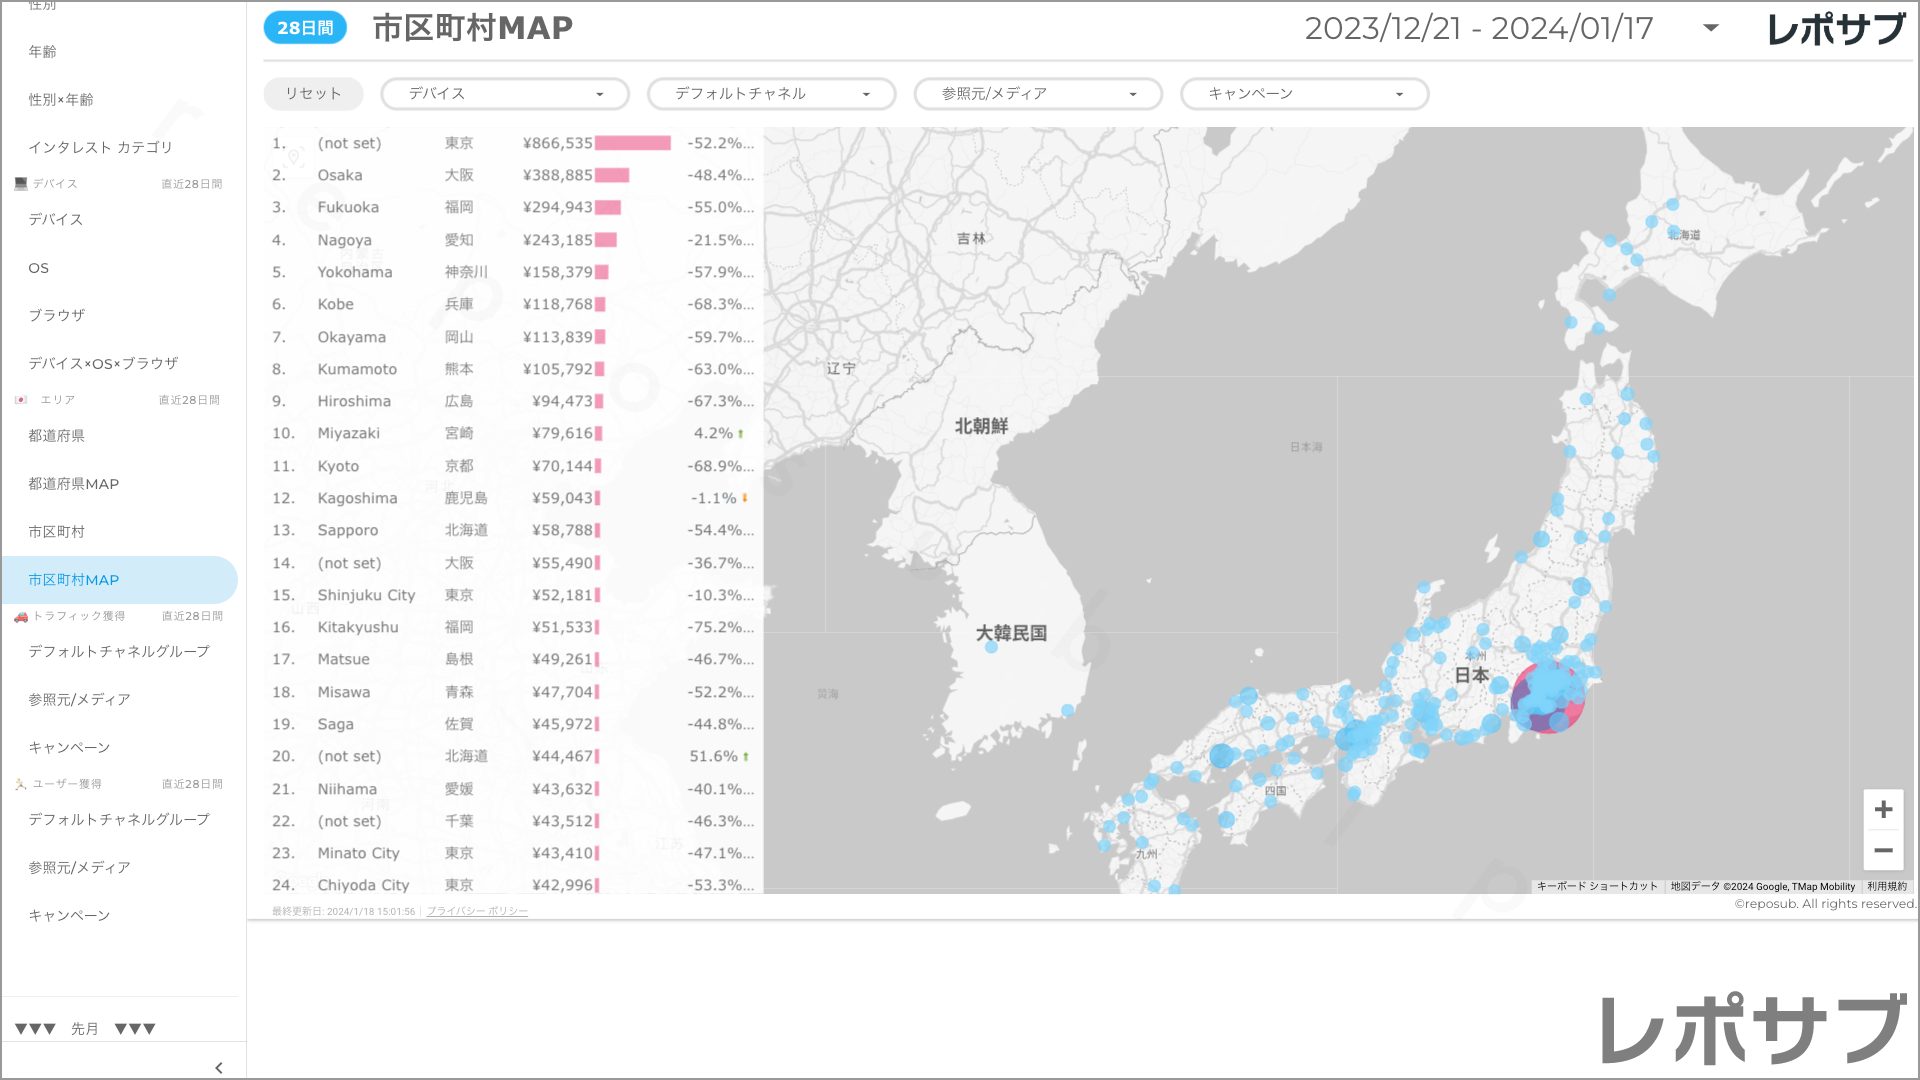The height and width of the screenshot is (1080, 1920).
Task: Click the Japan flag icon beside エリア
Action: pos(21,400)
